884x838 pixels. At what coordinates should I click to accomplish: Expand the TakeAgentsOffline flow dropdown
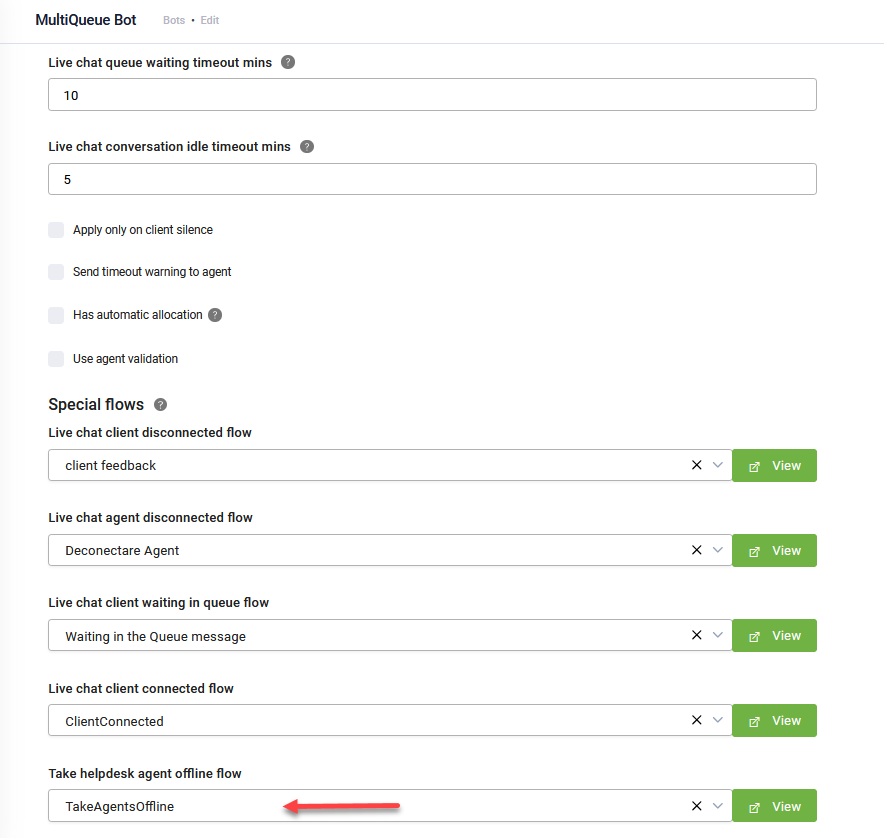pyautogui.click(x=718, y=806)
